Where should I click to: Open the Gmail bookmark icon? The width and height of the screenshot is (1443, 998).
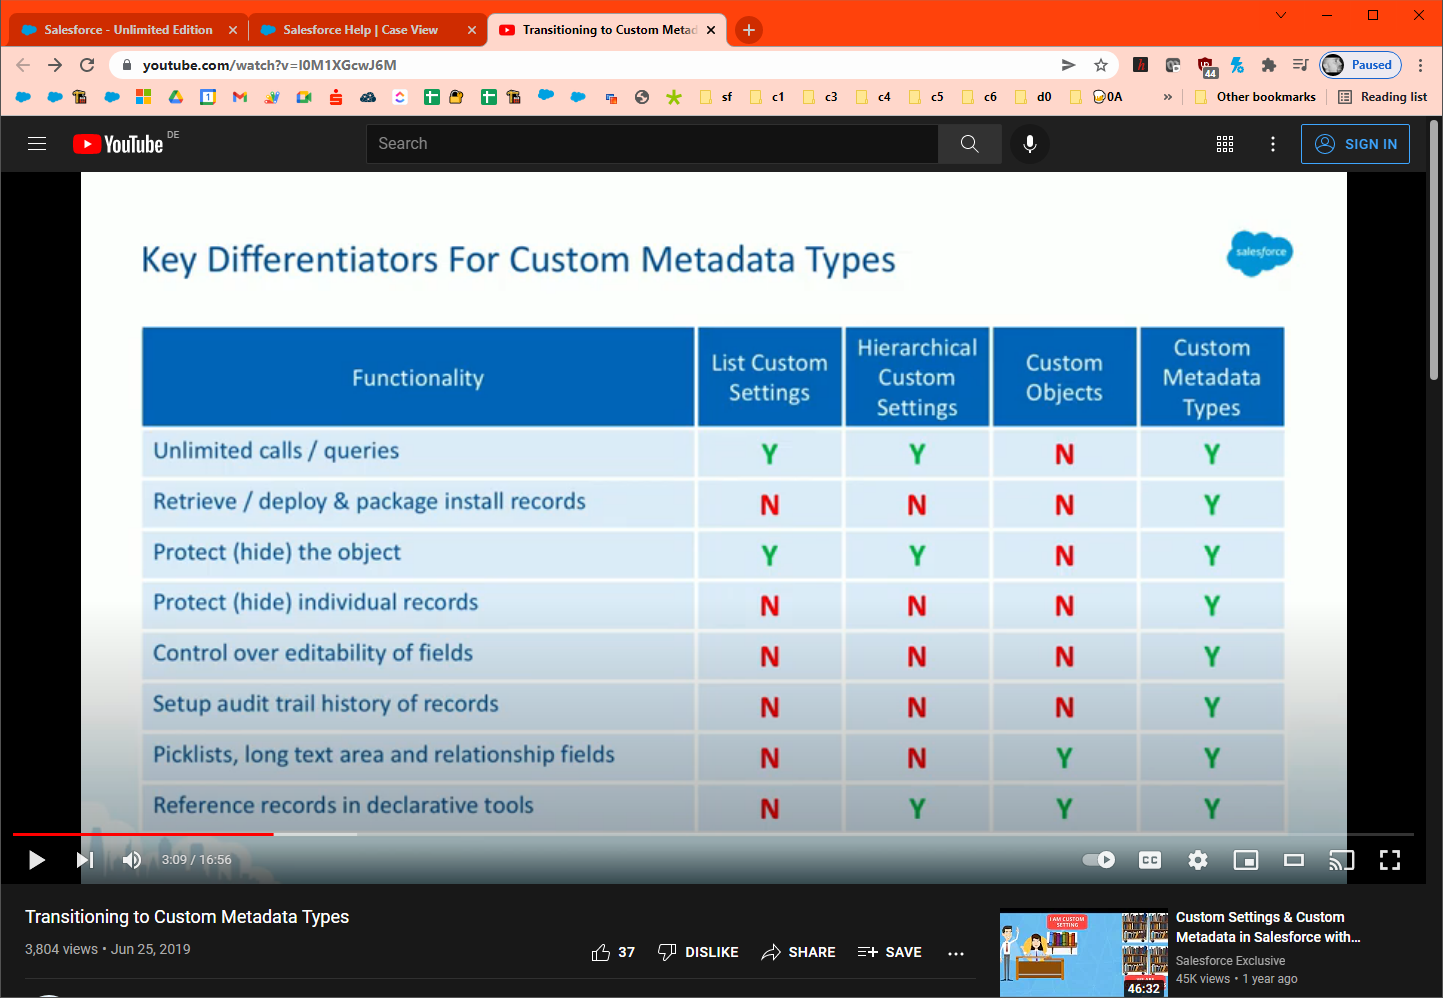pos(239,97)
